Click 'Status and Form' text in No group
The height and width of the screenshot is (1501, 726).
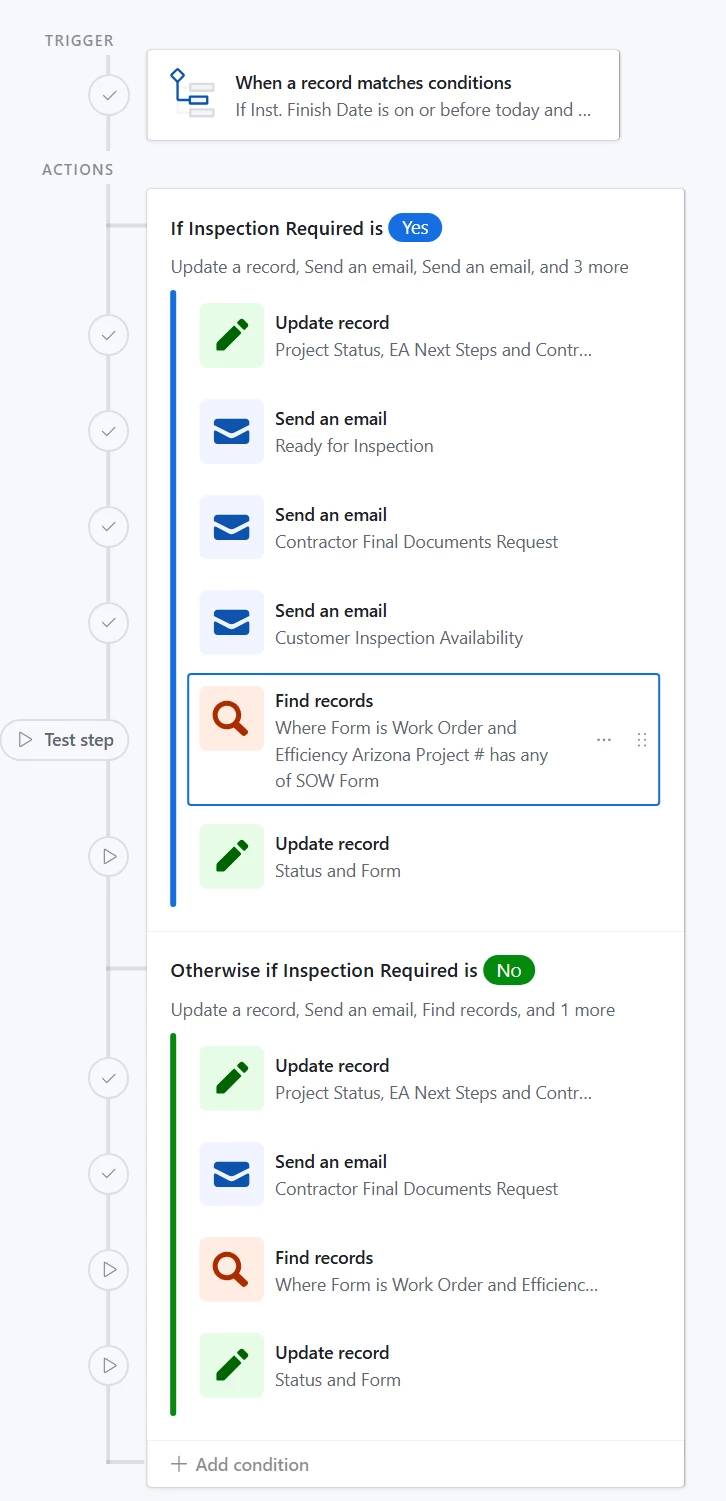pos(338,1380)
